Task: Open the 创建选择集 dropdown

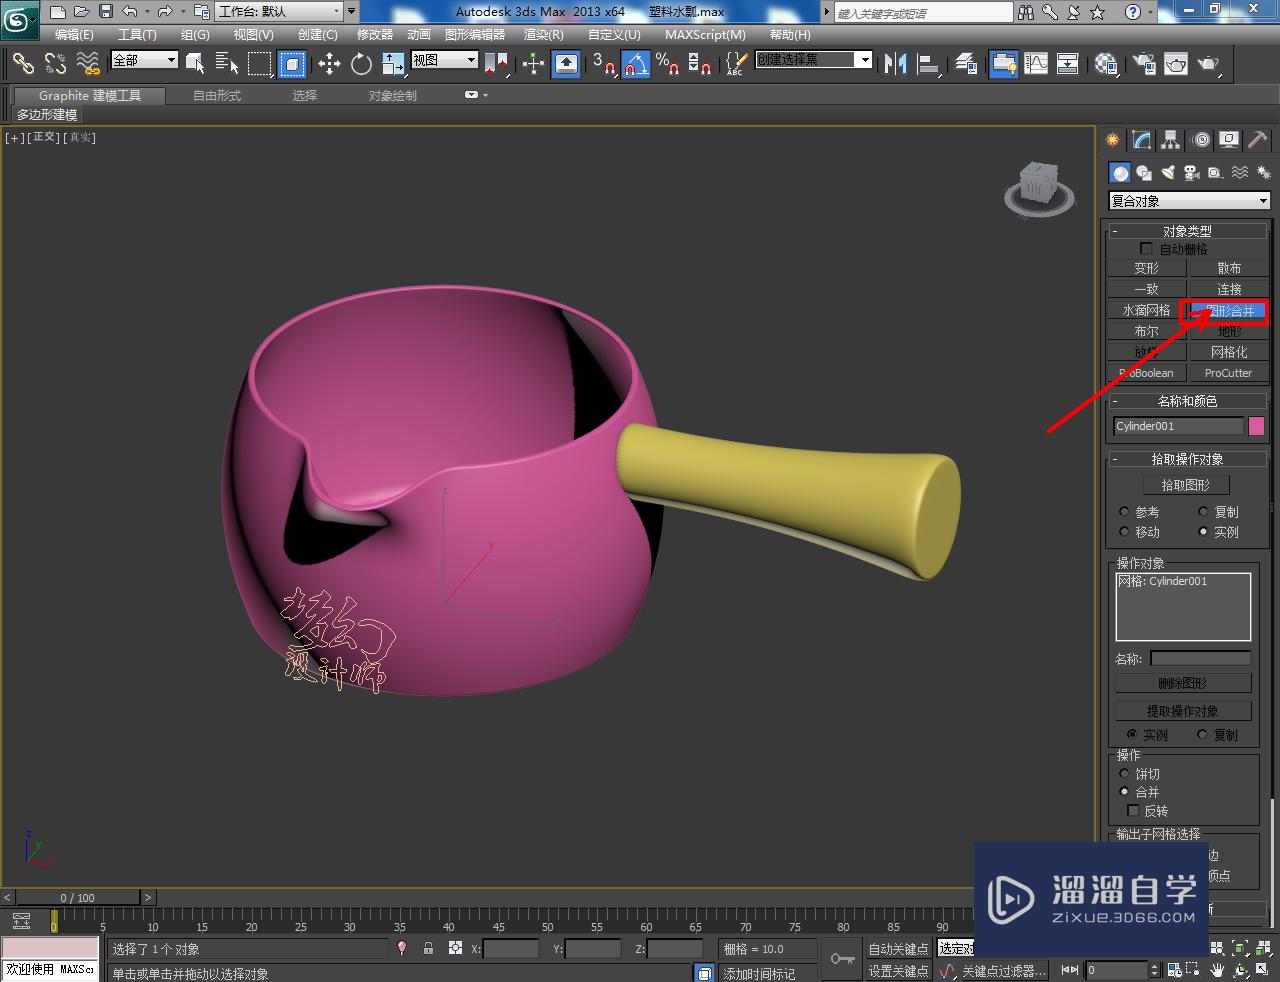Action: click(814, 60)
